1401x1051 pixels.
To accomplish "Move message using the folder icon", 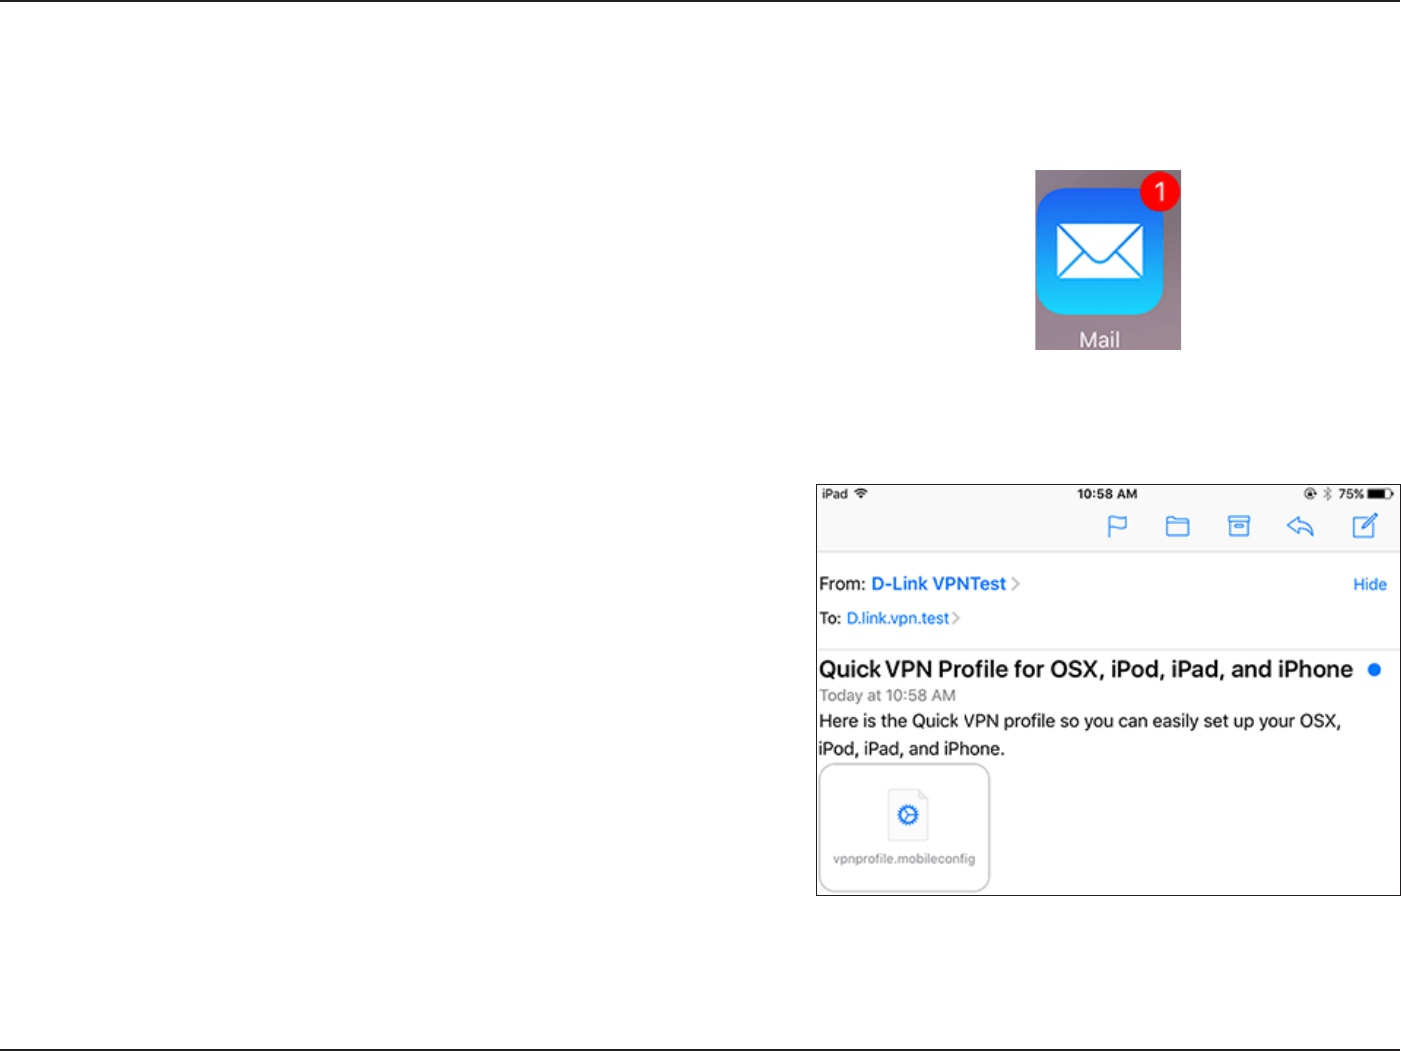I will [1178, 526].
